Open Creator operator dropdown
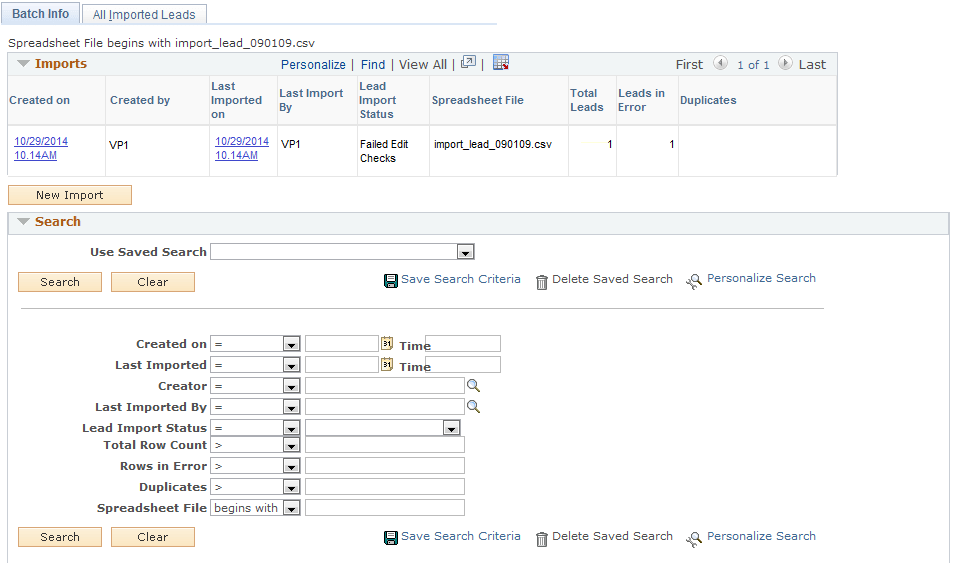959x563 pixels. click(x=291, y=386)
